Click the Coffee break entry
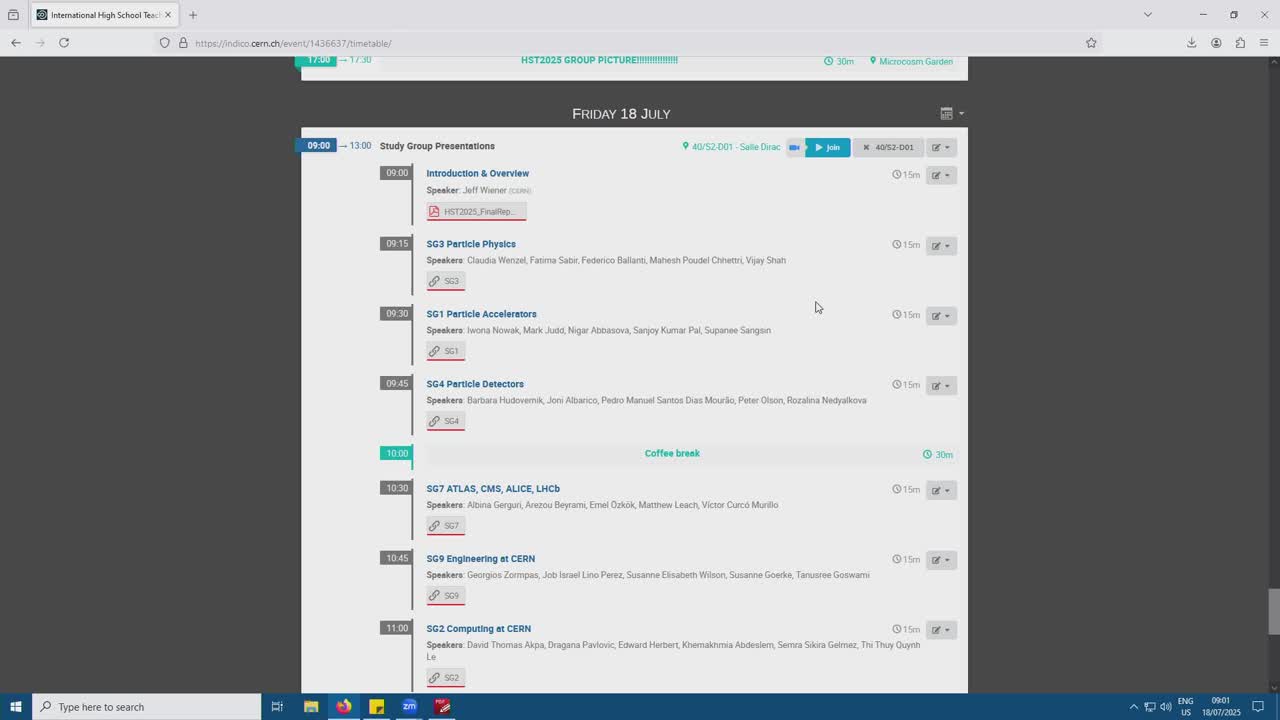This screenshot has width=1280, height=720. 672,453
